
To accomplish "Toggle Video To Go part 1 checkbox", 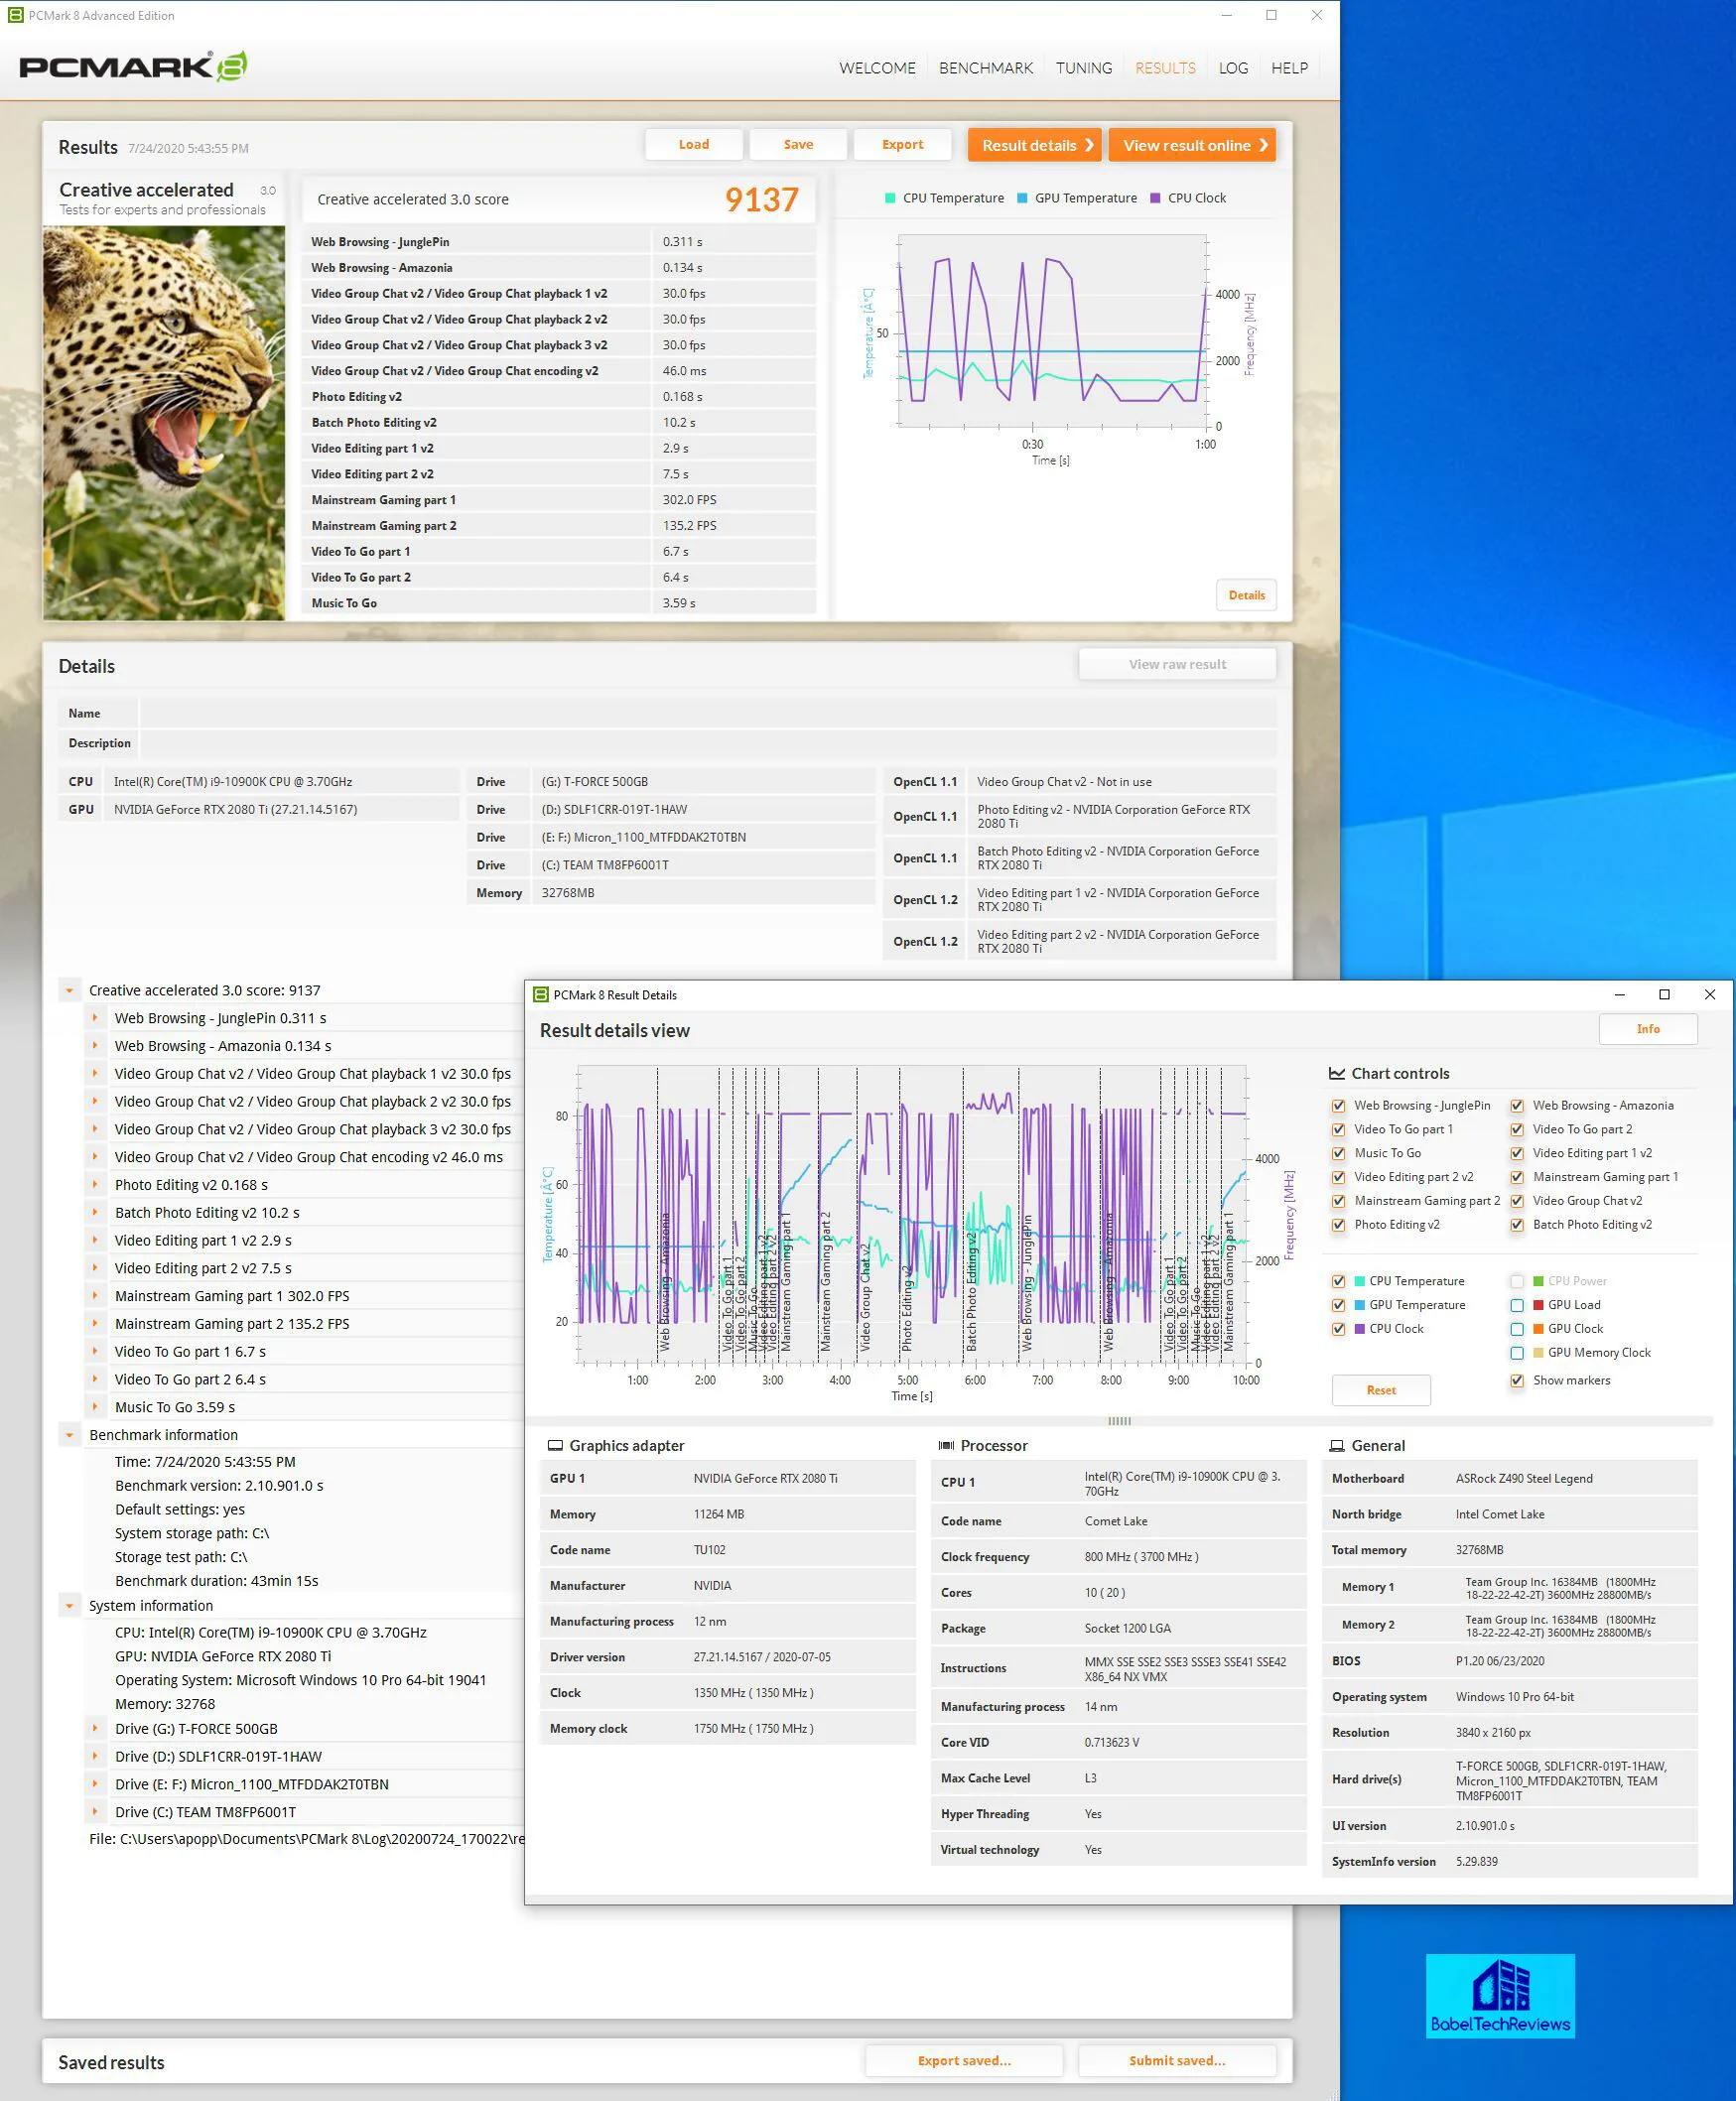I will (x=1338, y=1130).
